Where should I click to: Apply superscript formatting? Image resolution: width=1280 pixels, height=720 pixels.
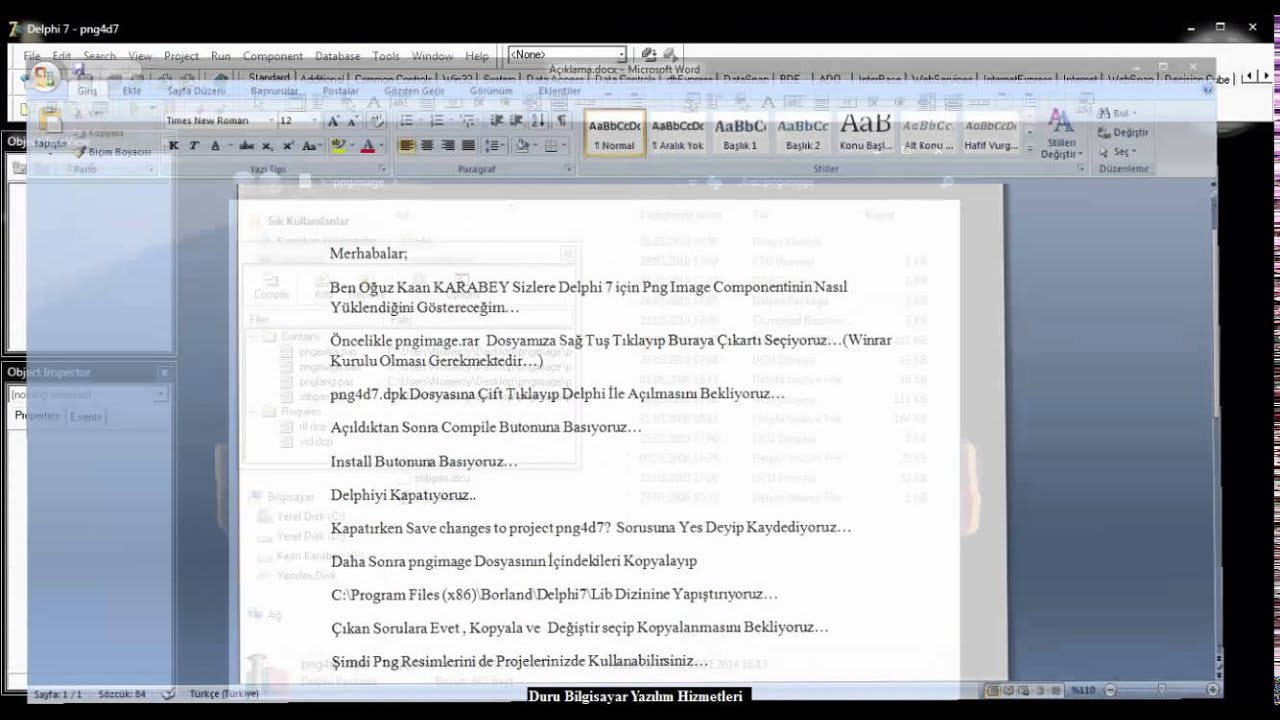pyautogui.click(x=288, y=146)
